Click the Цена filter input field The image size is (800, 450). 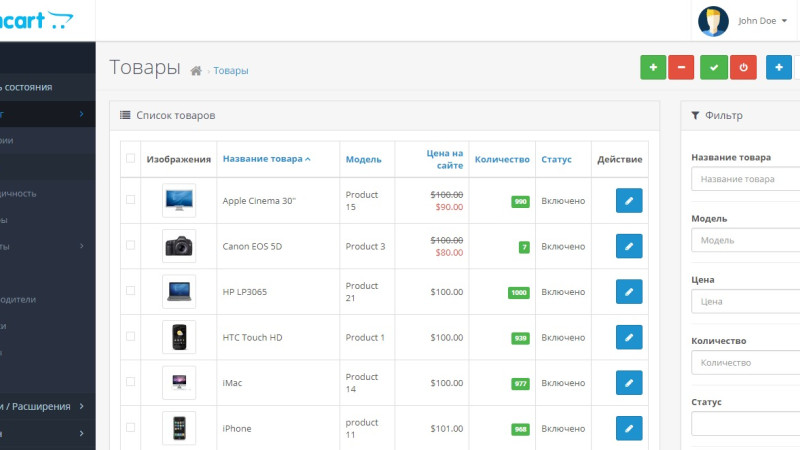(745, 302)
